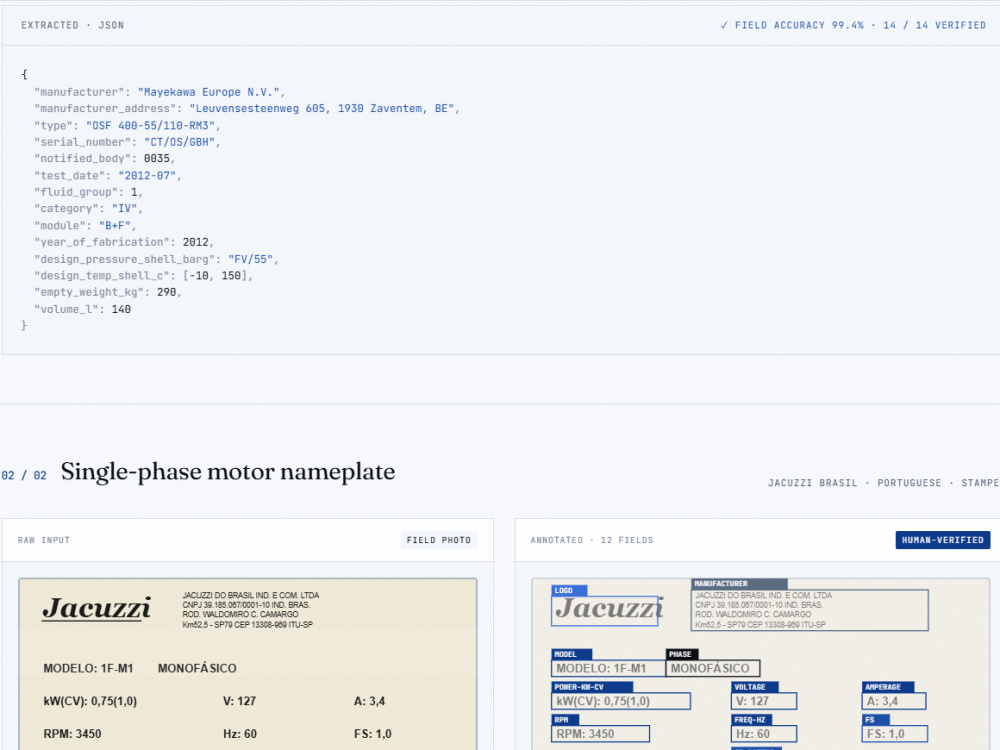Screen dimensions: 1000x750
Task: Click "RPM: 3450" in the raw photo
Action: coord(72,734)
